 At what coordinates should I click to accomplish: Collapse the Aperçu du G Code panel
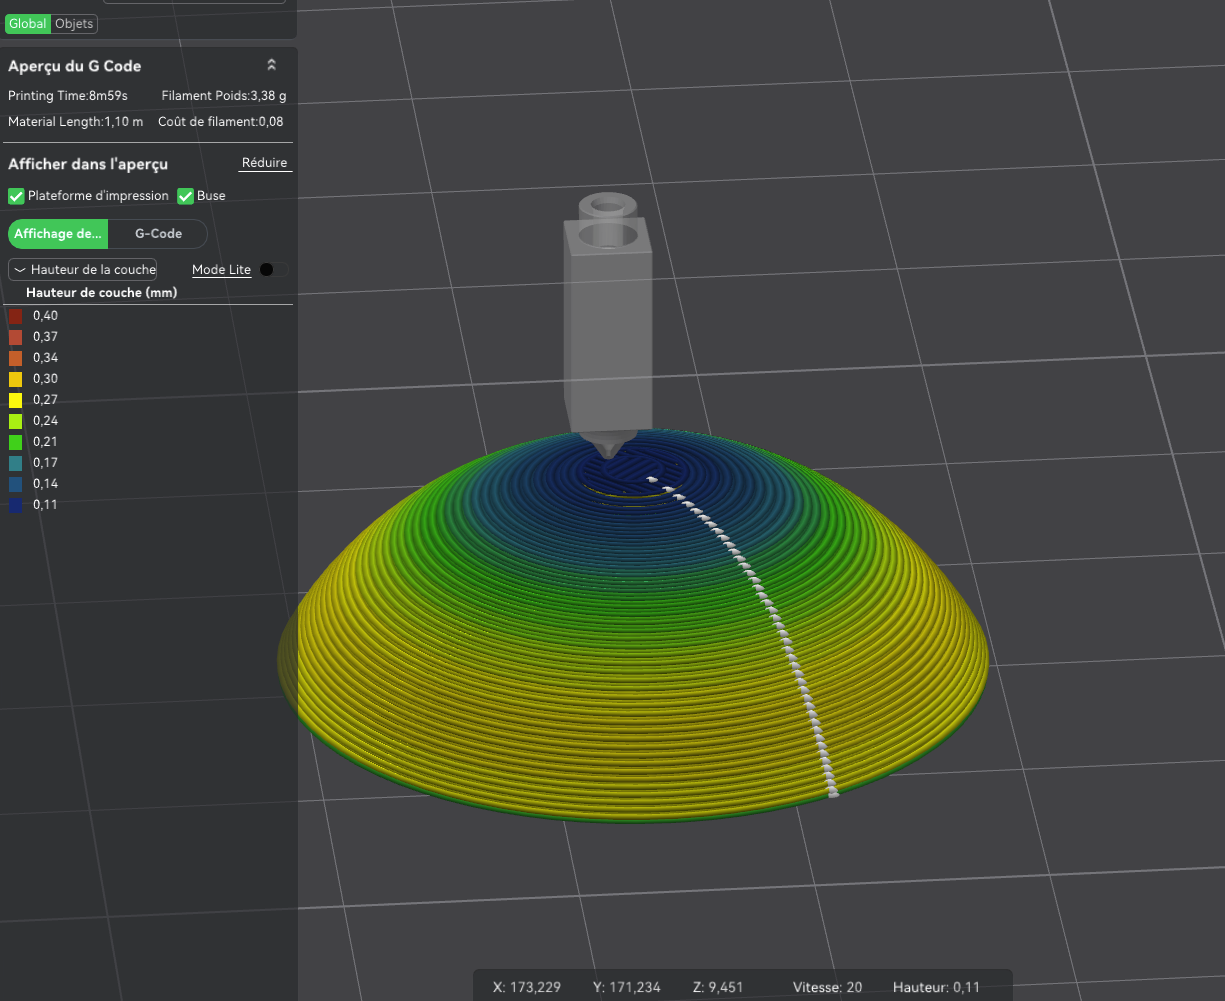click(271, 65)
